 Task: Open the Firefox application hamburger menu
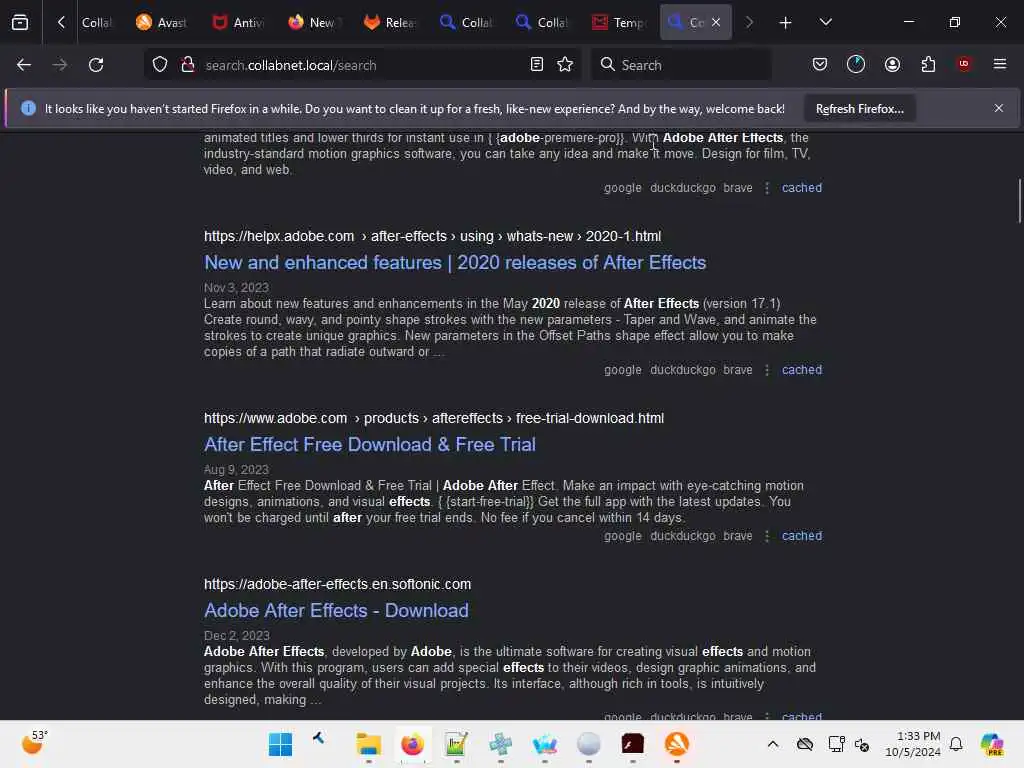[x=1000, y=64]
